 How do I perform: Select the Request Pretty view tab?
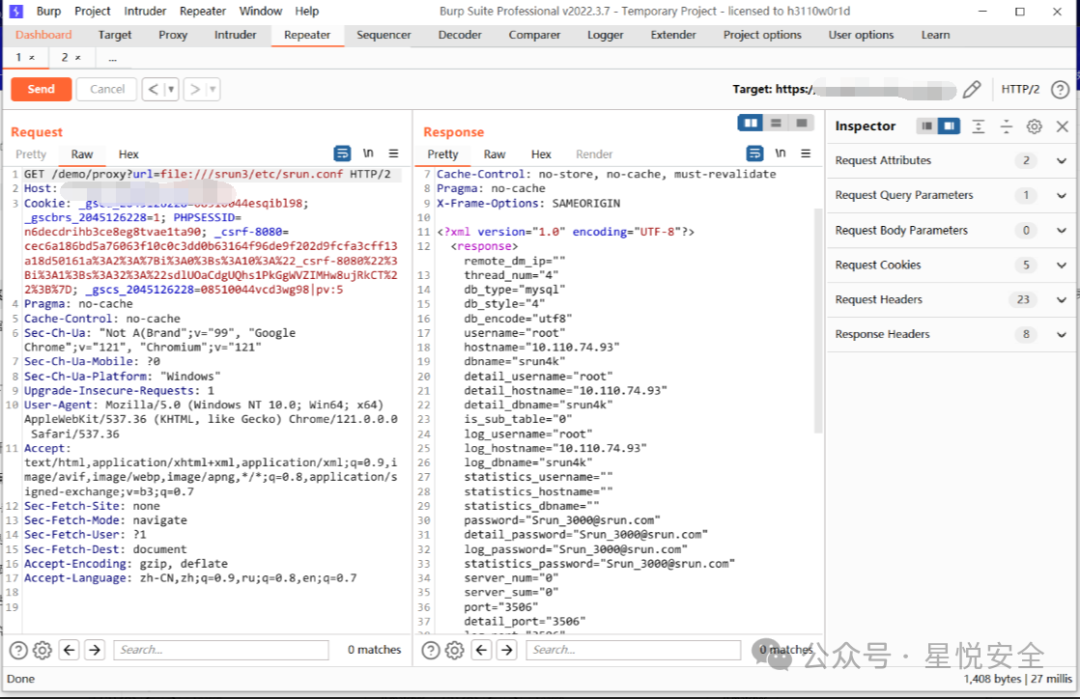pyautogui.click(x=31, y=154)
